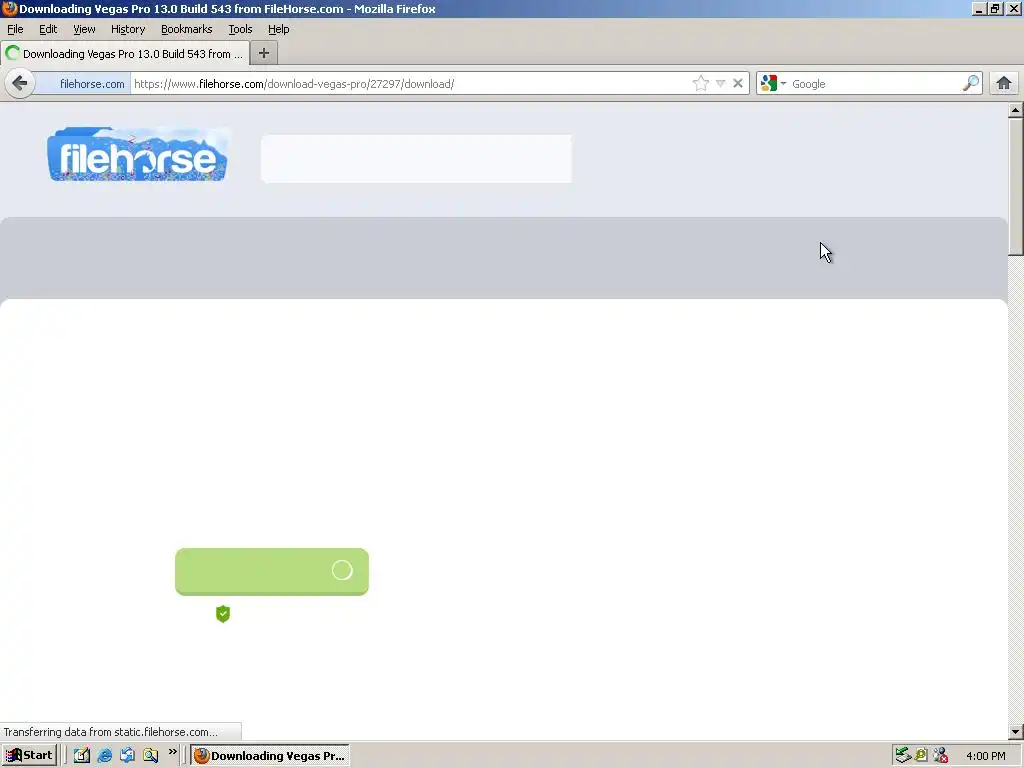Click the scrollbar down arrow
The height and width of the screenshot is (768, 1024).
click(1015, 732)
